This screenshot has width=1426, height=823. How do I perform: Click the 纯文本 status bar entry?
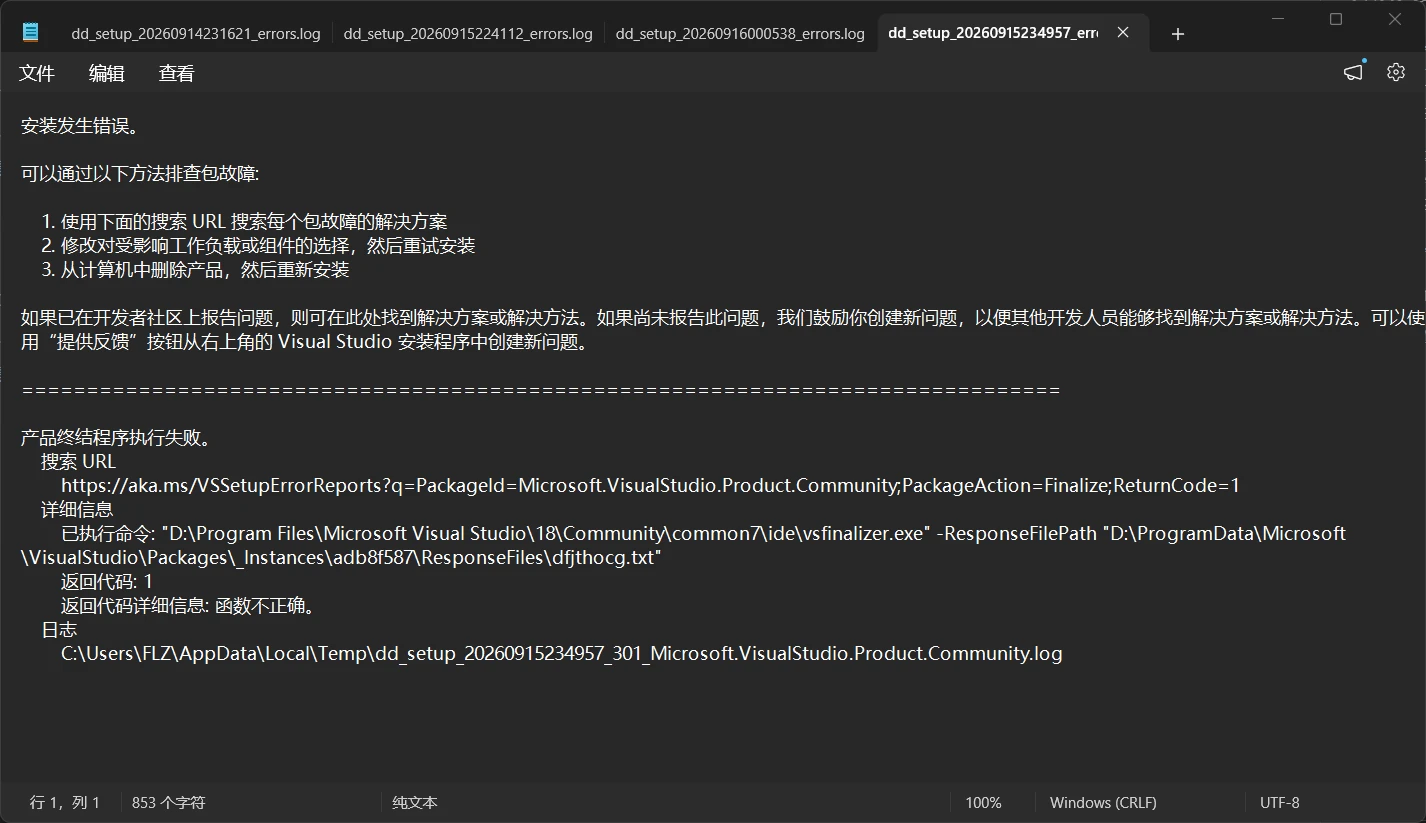[415, 803]
